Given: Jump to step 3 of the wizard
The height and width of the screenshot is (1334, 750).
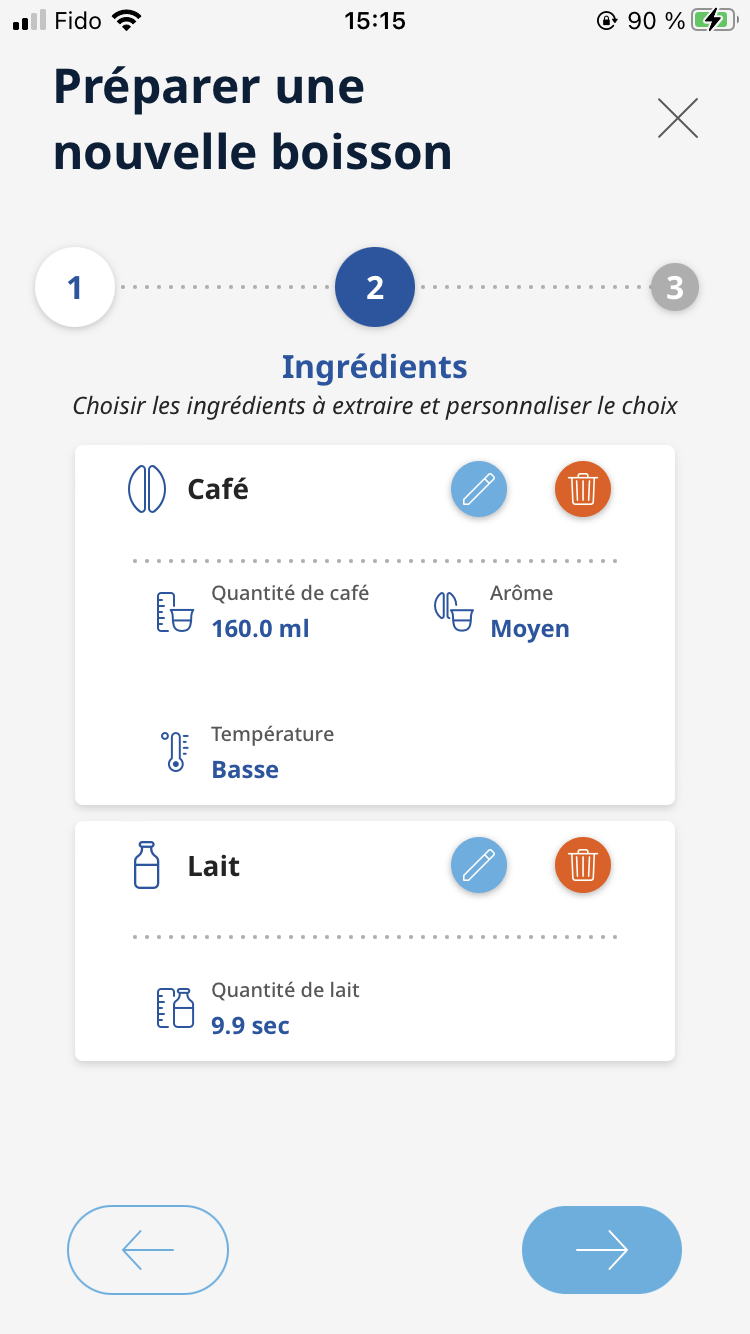Looking at the screenshot, I should tap(675, 288).
